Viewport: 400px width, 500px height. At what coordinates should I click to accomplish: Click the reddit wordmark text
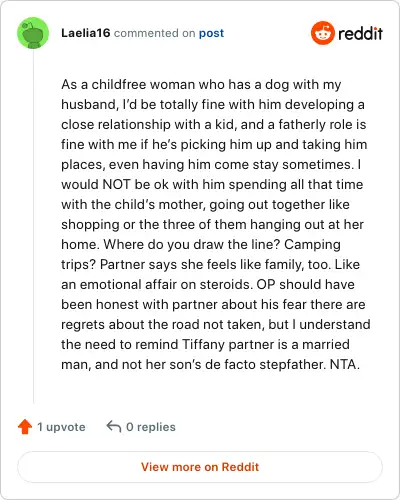360,33
